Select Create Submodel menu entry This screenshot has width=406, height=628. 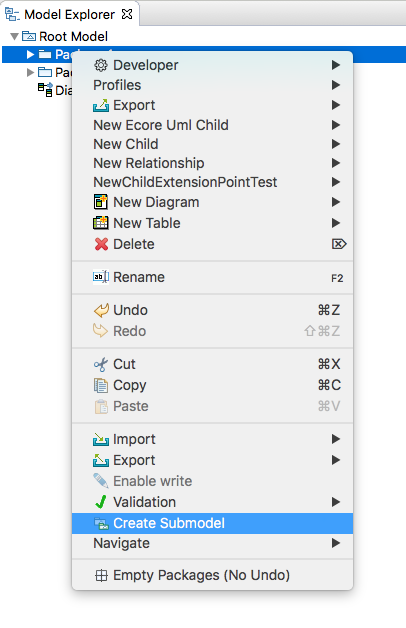pyautogui.click(x=212, y=523)
